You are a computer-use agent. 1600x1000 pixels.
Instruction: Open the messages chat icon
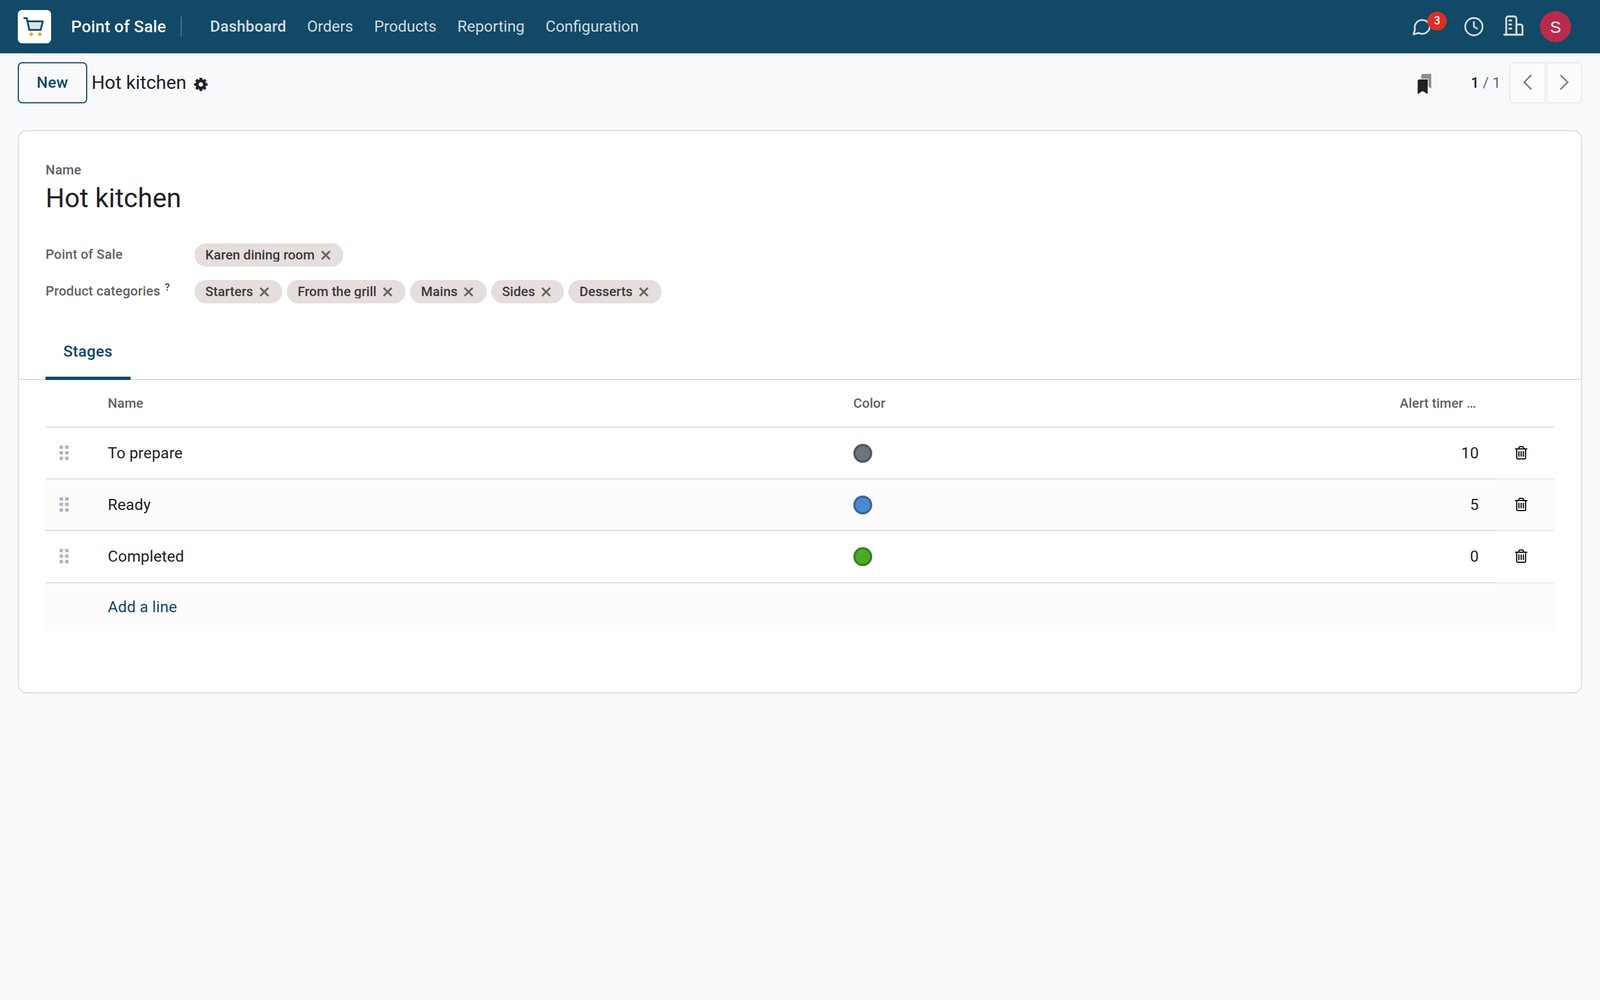coord(1421,27)
